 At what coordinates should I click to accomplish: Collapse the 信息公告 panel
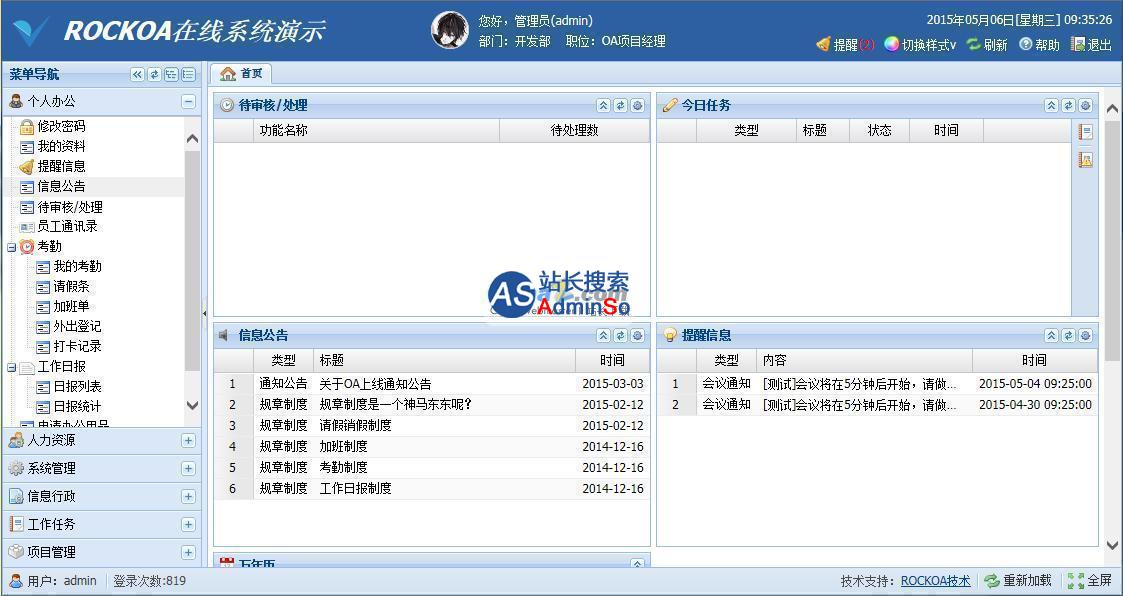pyautogui.click(x=603, y=336)
